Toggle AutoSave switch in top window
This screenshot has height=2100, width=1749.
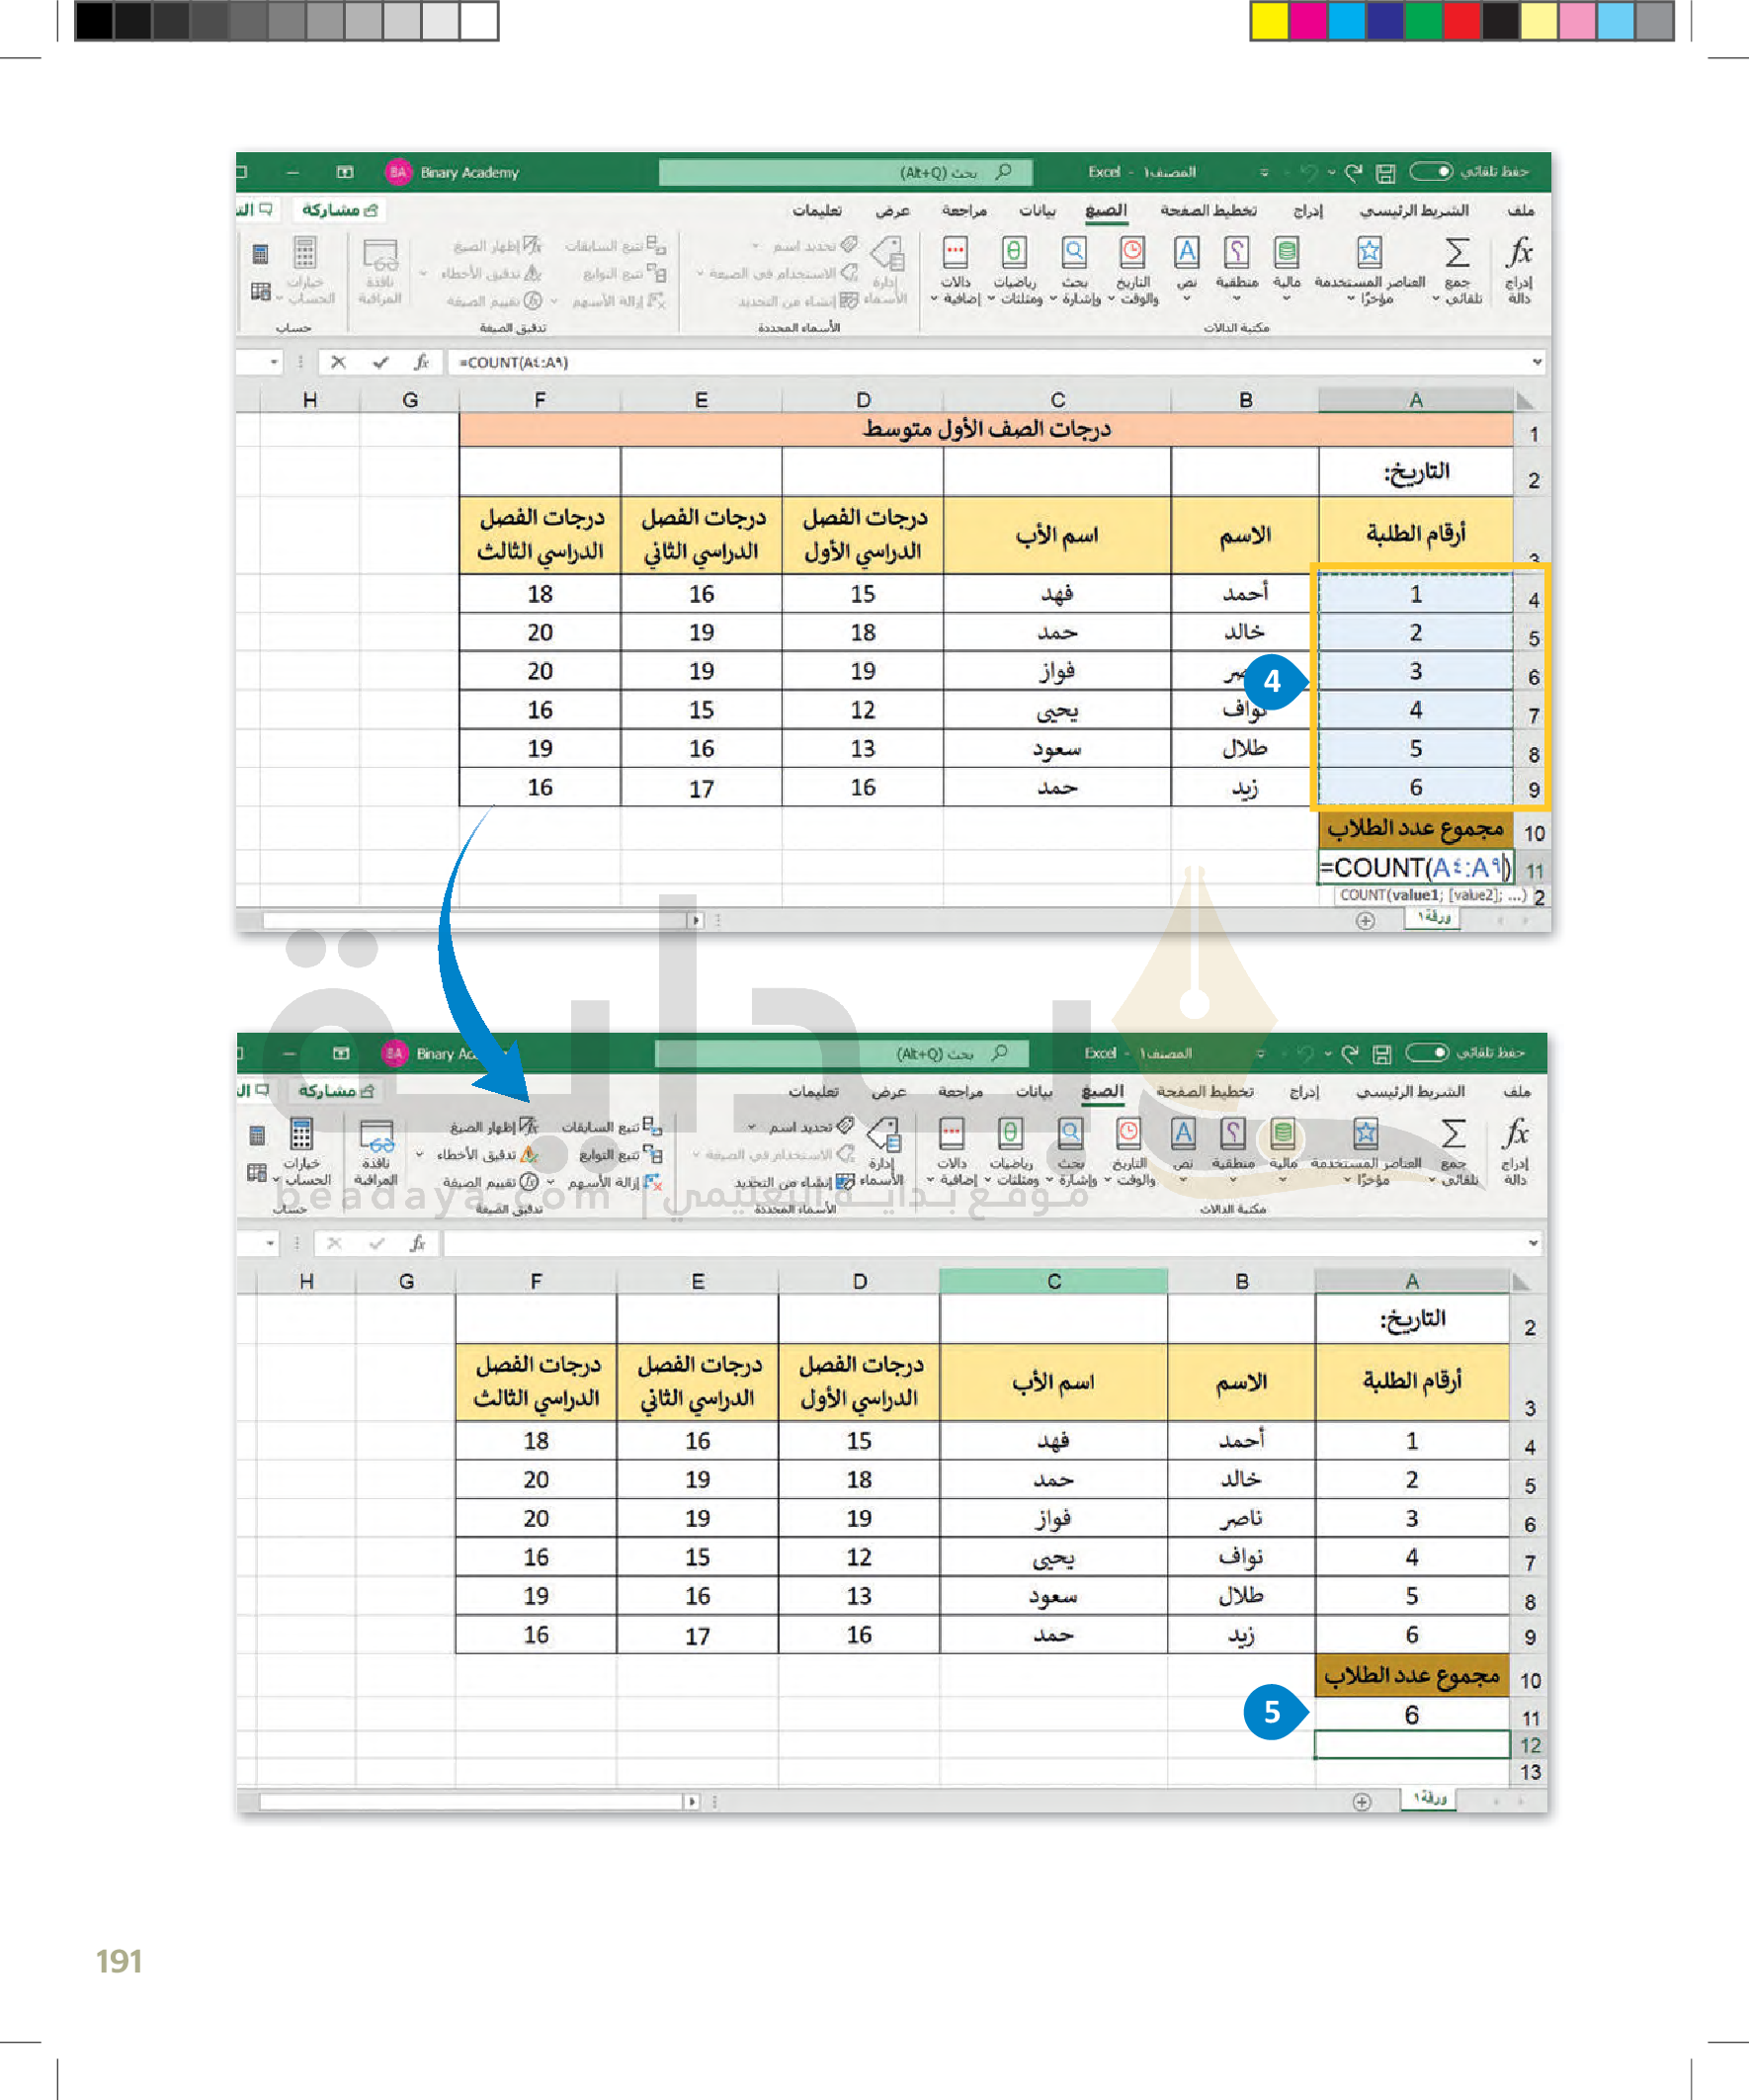[x=1431, y=172]
